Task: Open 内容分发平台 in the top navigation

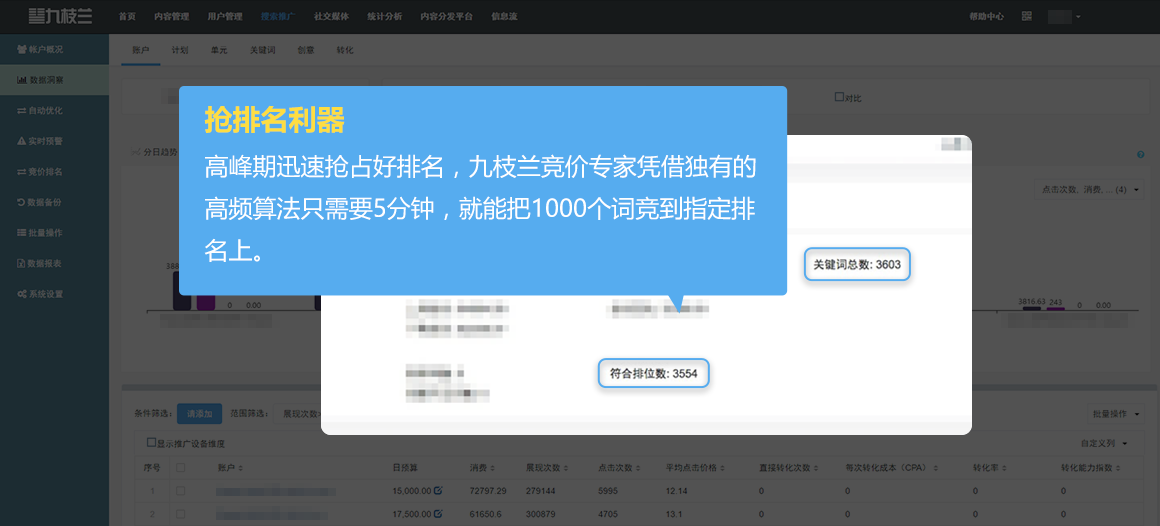Action: tap(446, 16)
